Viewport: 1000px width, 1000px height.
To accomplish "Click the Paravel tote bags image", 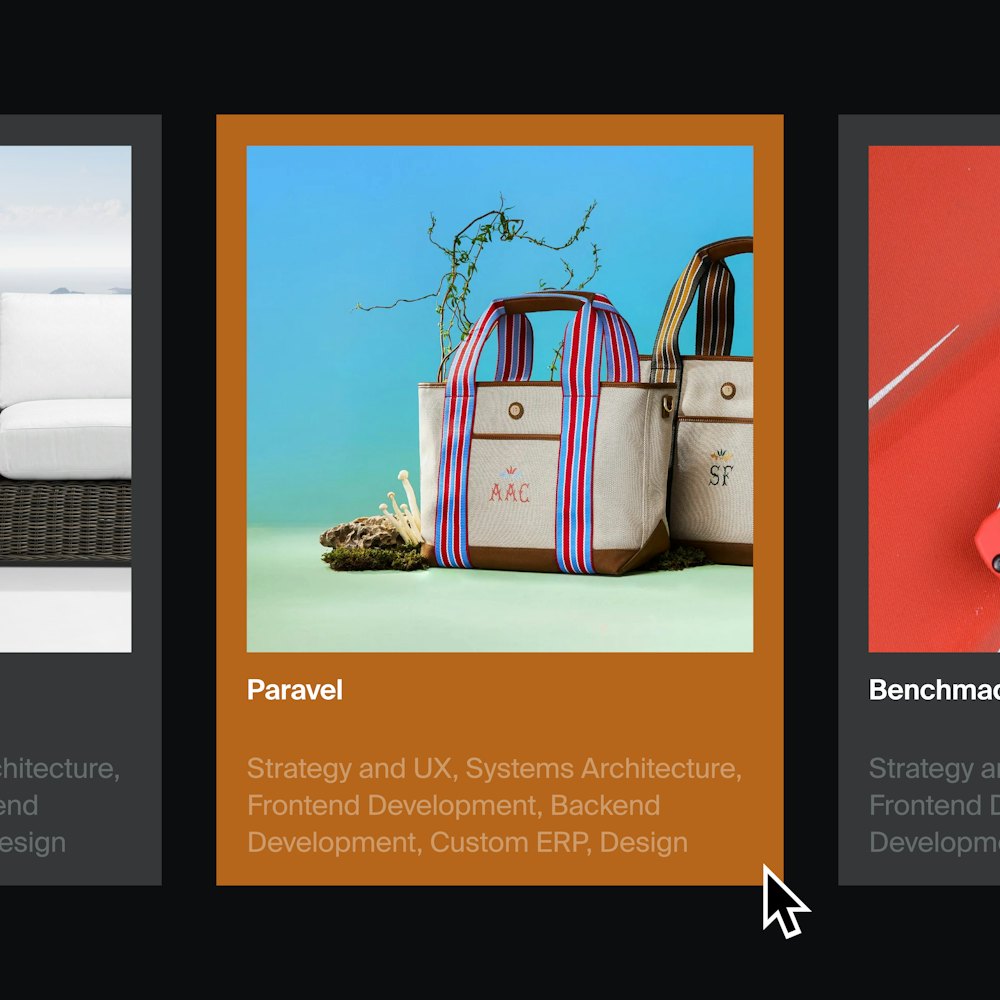I will tap(500, 399).
